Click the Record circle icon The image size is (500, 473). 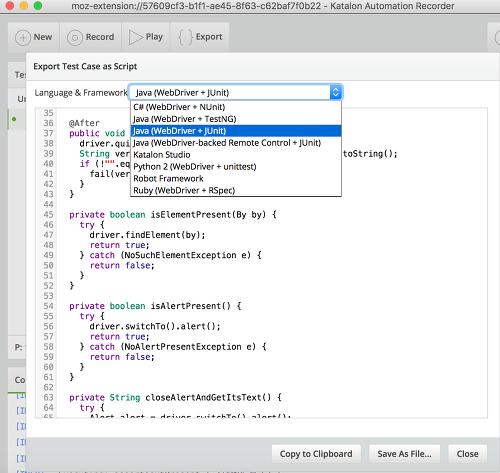click(x=75, y=38)
